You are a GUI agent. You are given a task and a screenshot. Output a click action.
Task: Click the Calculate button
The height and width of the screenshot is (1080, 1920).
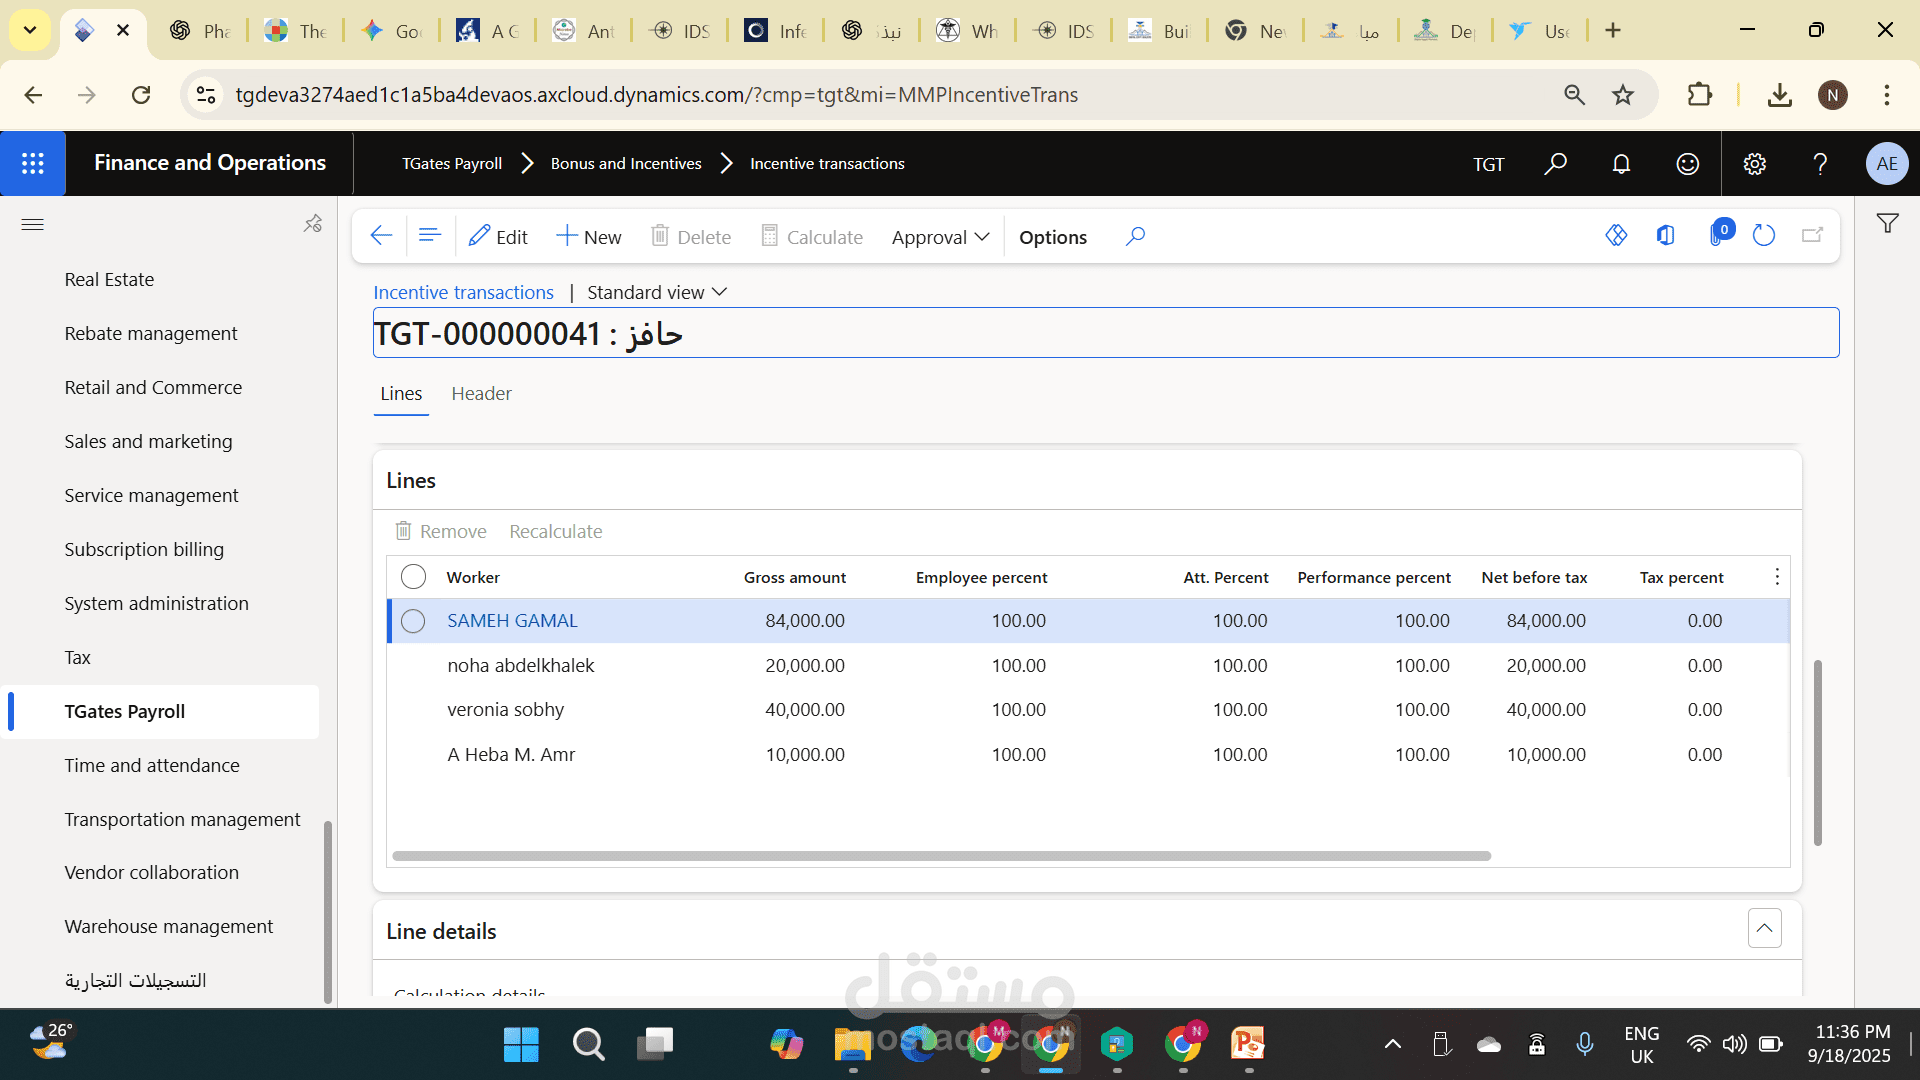click(x=812, y=237)
